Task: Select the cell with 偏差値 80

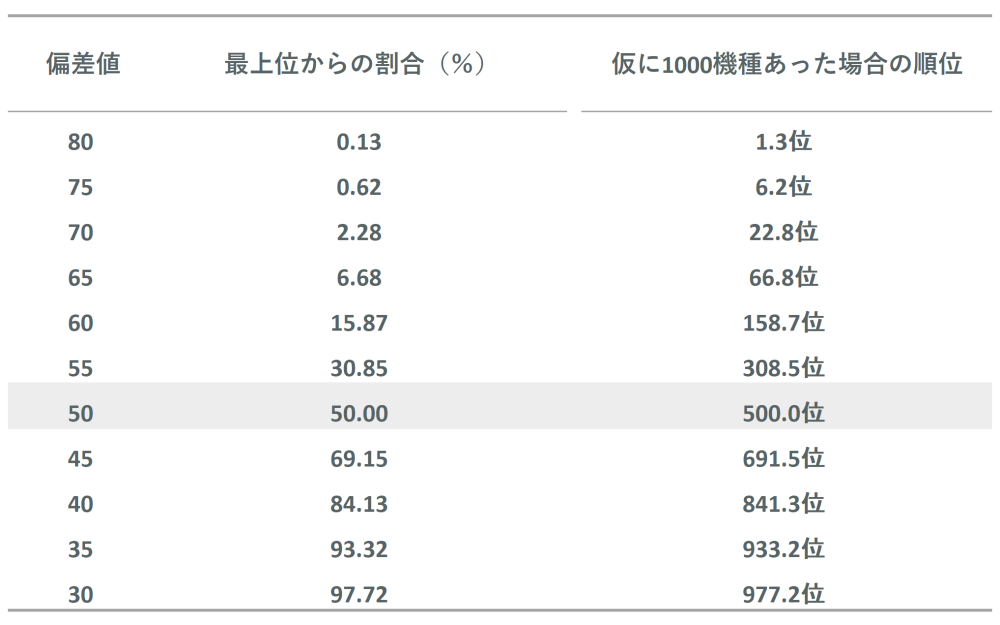Action: [81, 142]
